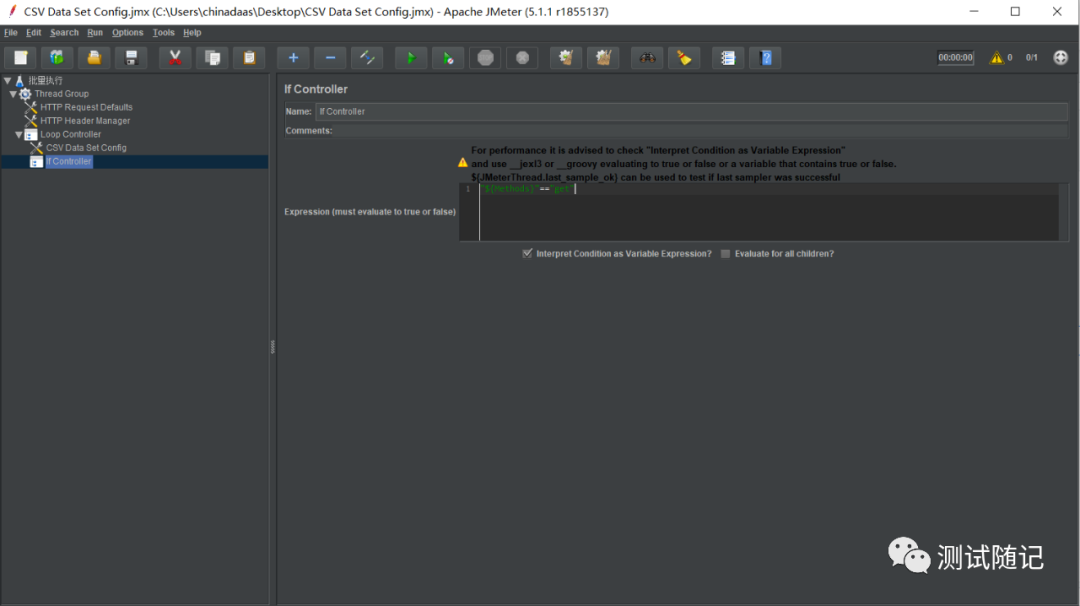Collapse the root test plan node
Image resolution: width=1080 pixels, height=606 pixels.
click(8, 81)
